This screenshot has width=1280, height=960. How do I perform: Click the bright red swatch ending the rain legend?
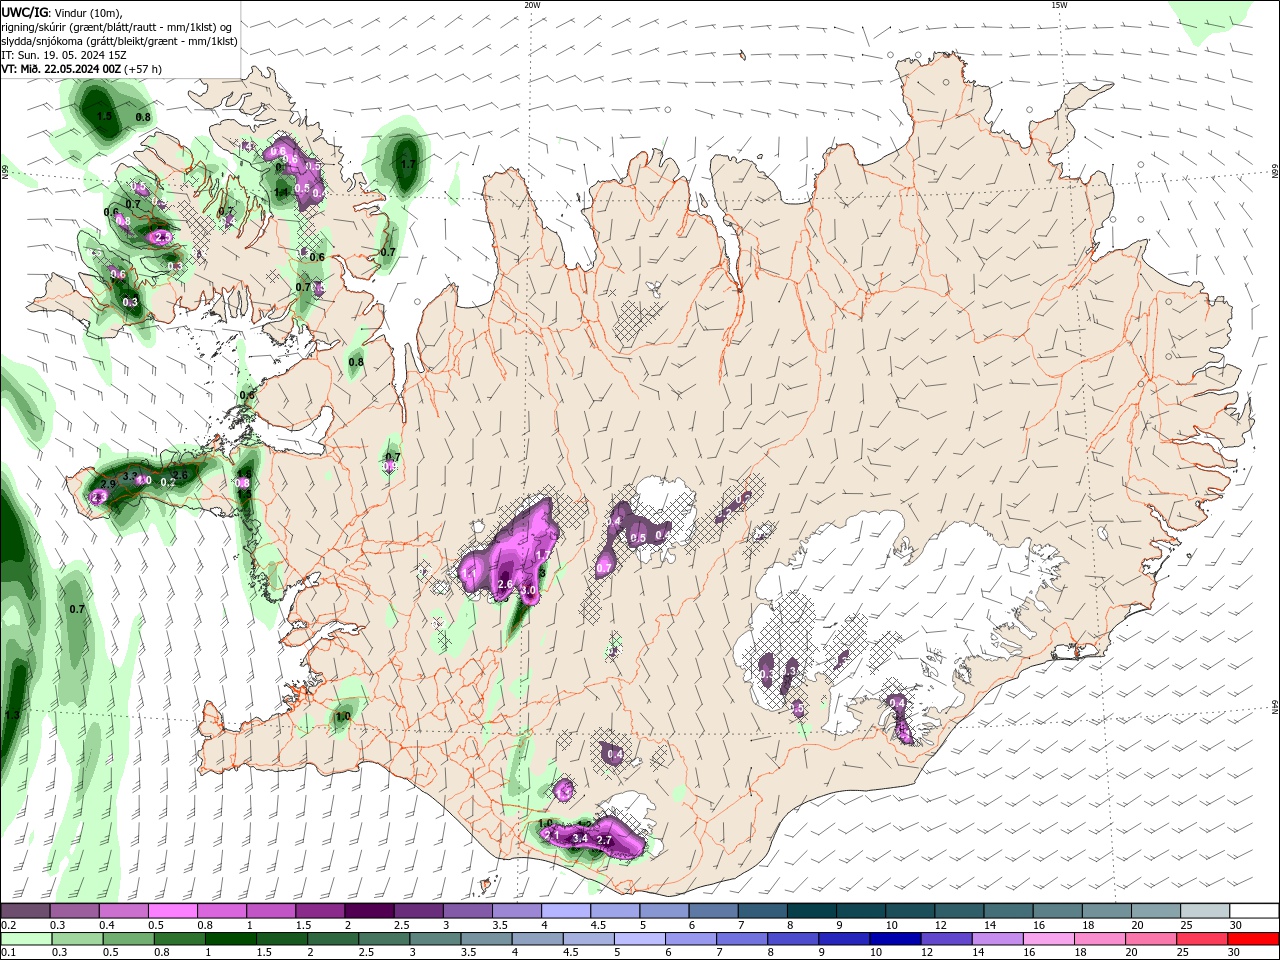[1255, 939]
